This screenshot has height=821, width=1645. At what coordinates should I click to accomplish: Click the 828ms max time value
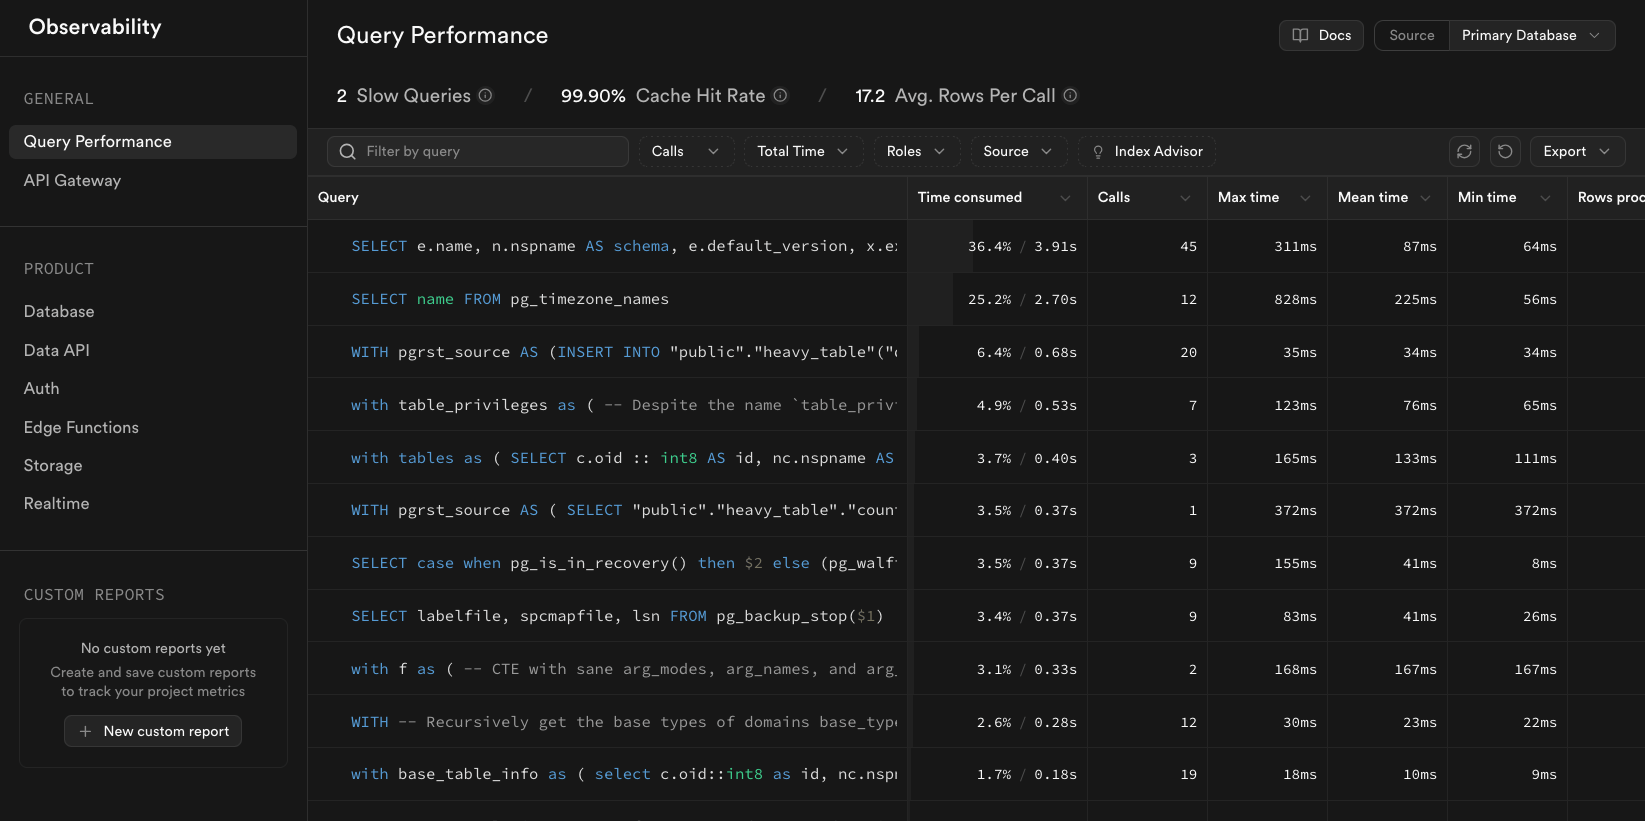coord(1295,299)
